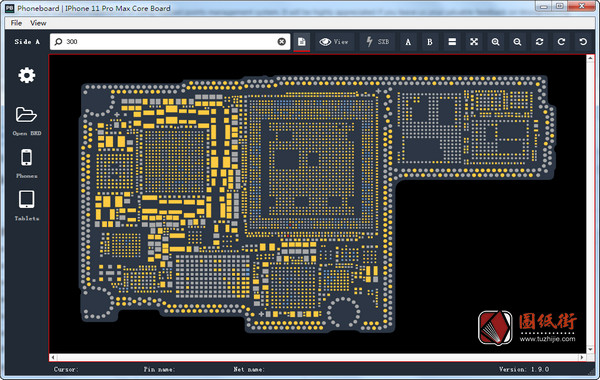Switch to board side B
Viewport: 600px width, 380px height.
click(430, 42)
